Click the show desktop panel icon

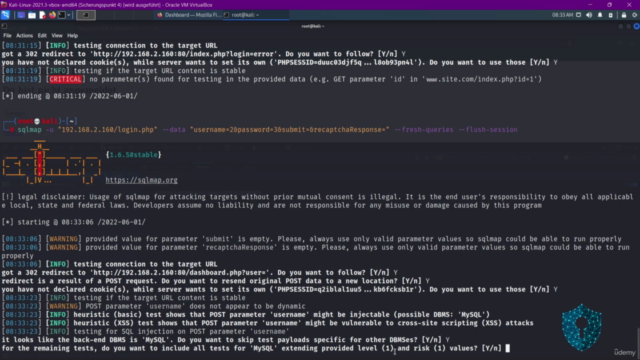tap(21, 15)
